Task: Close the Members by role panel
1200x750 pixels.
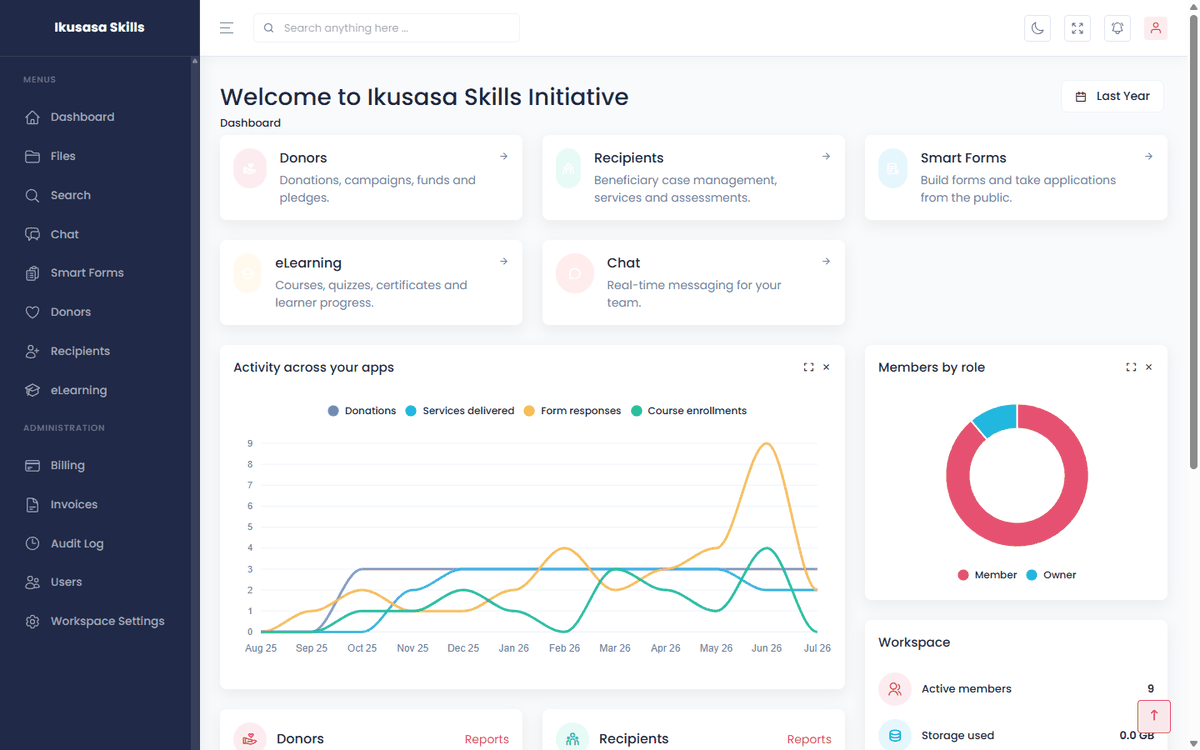Action: coord(1149,367)
